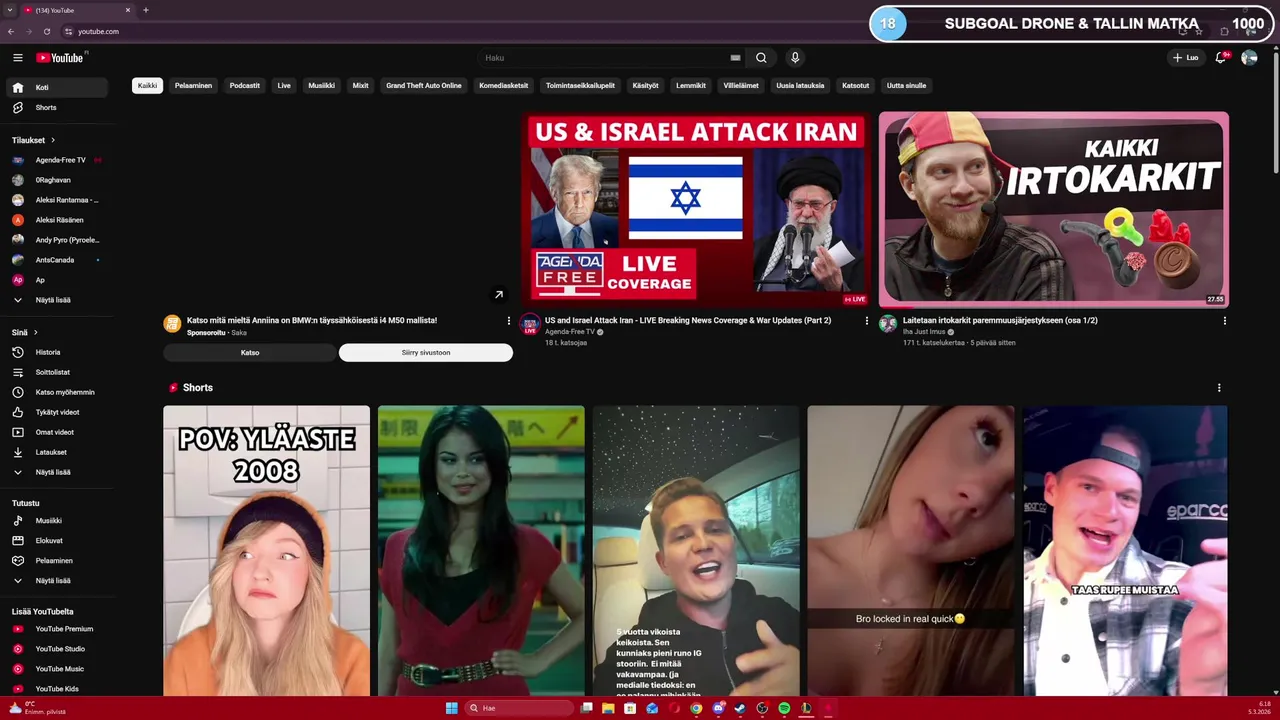1280x720 pixels.
Task: Expand Näytä lisää under Sinä section
Action: (55, 472)
